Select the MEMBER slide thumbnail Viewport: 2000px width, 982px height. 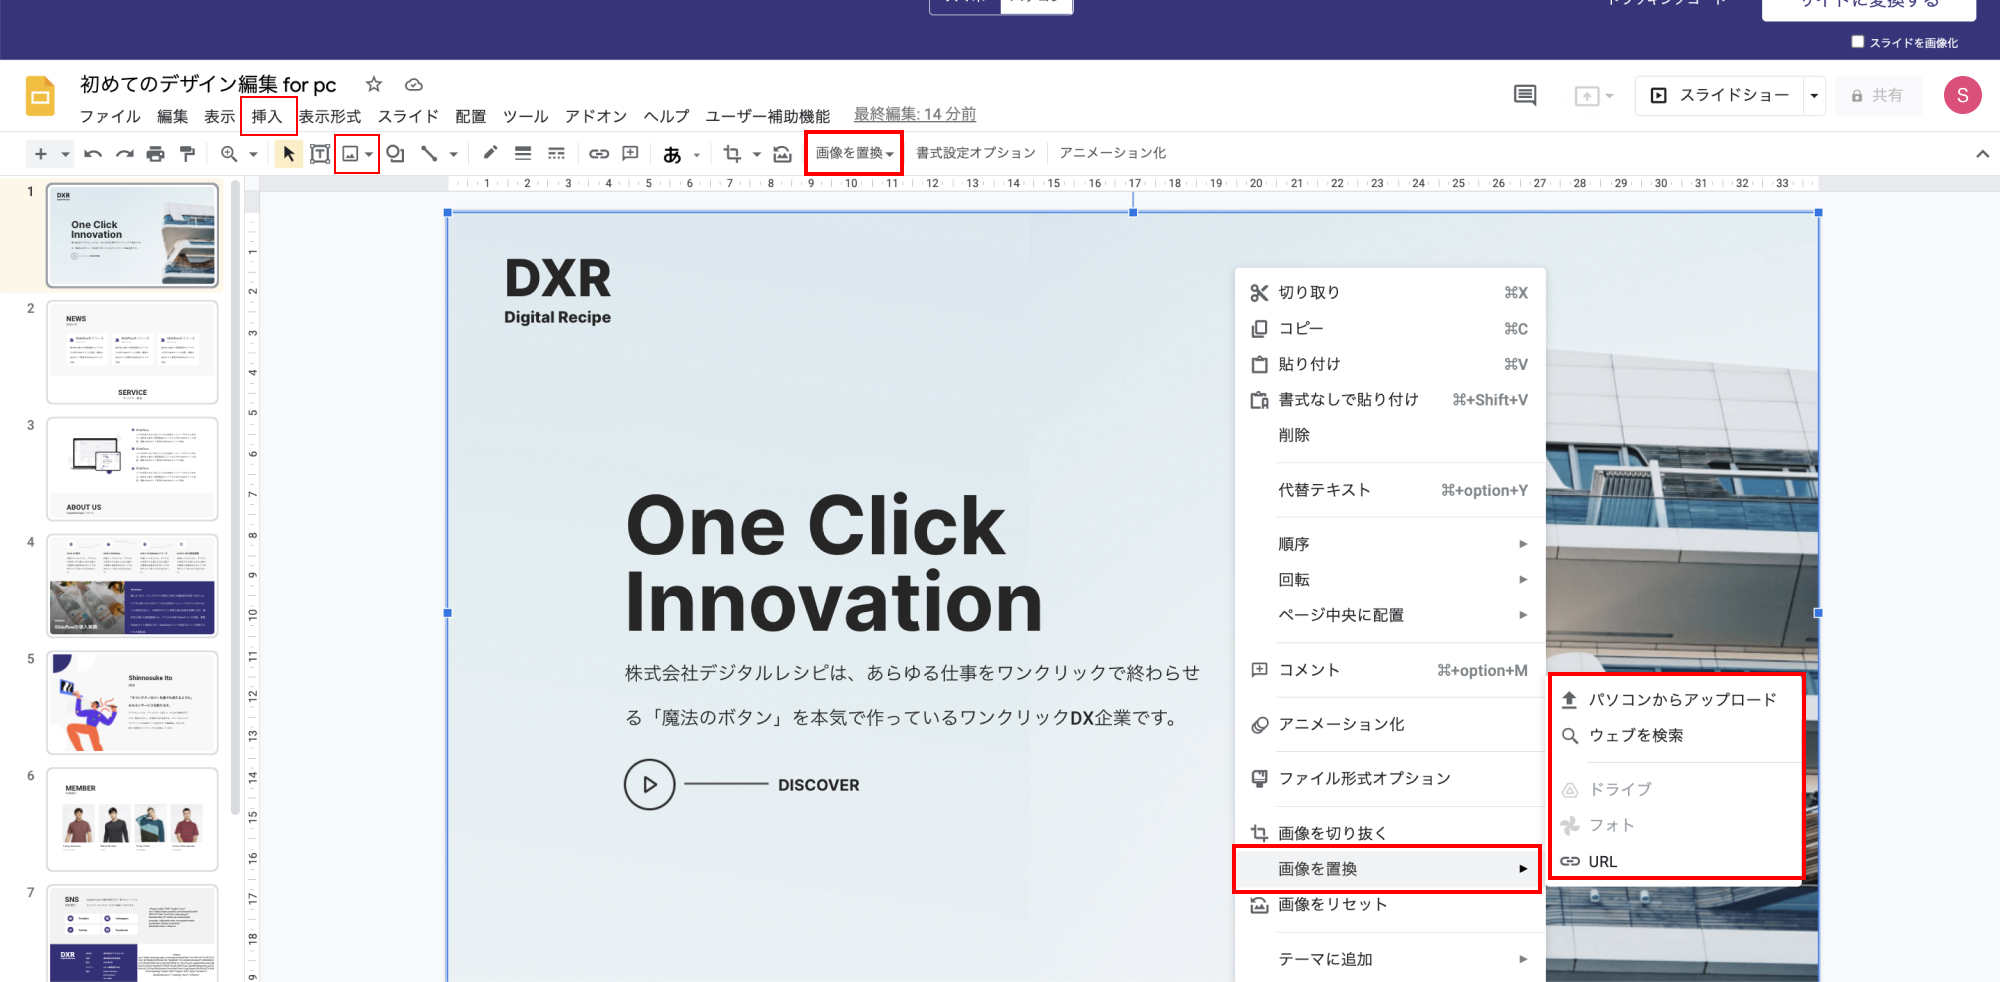(x=132, y=818)
